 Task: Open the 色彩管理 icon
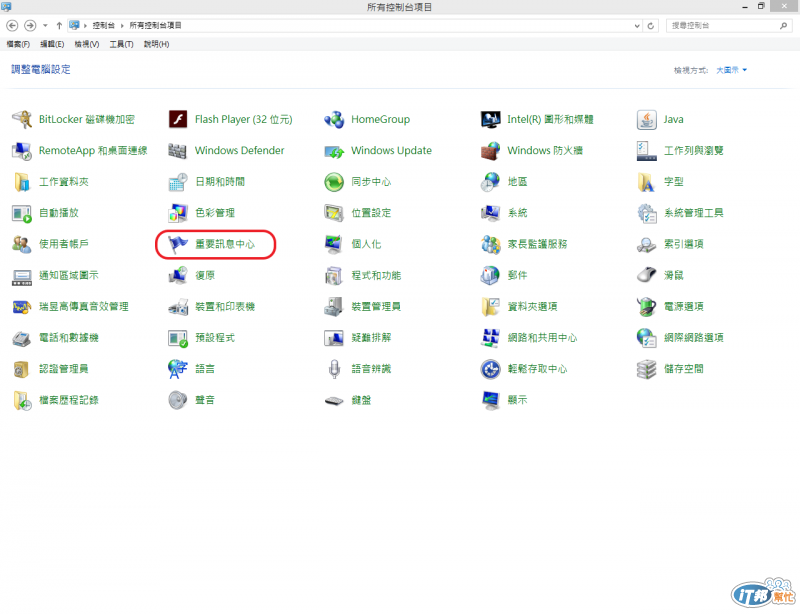coord(178,213)
